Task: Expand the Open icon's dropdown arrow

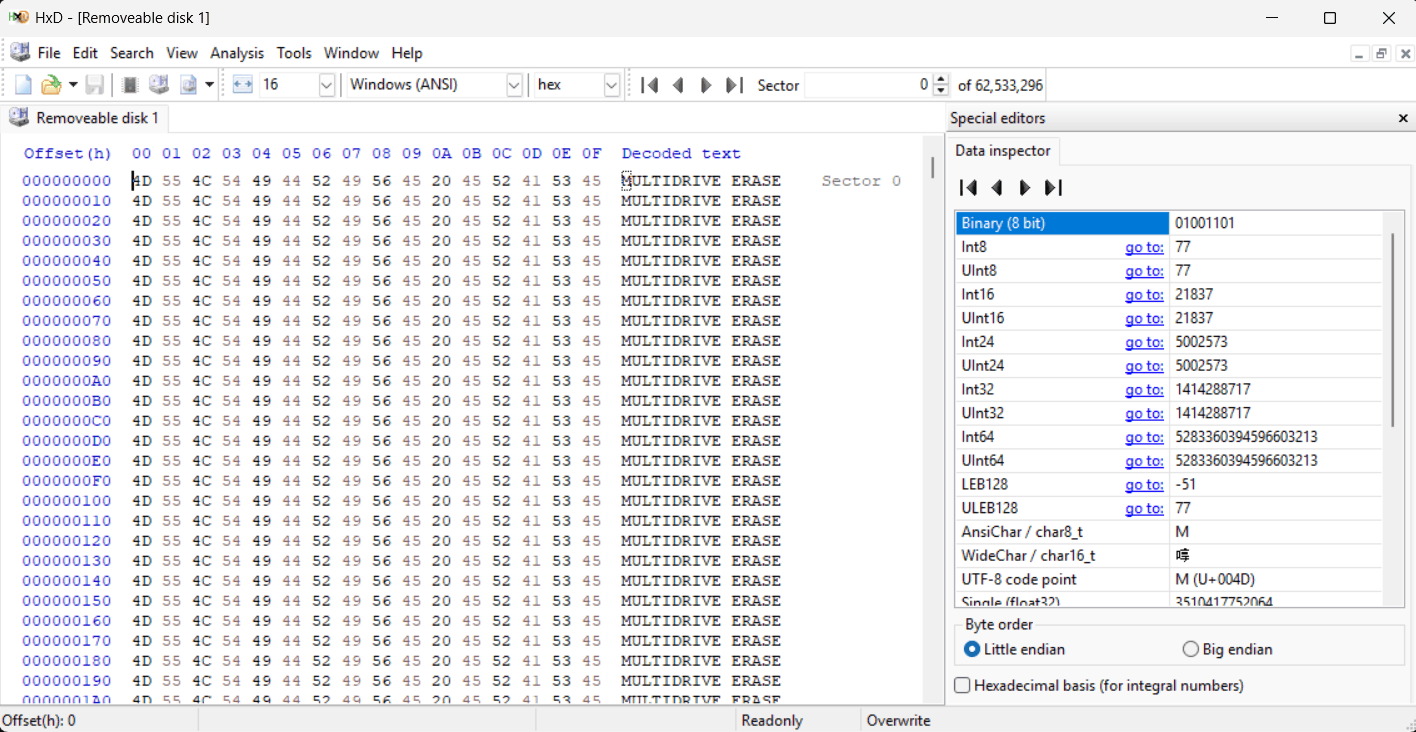Action: pos(73,85)
